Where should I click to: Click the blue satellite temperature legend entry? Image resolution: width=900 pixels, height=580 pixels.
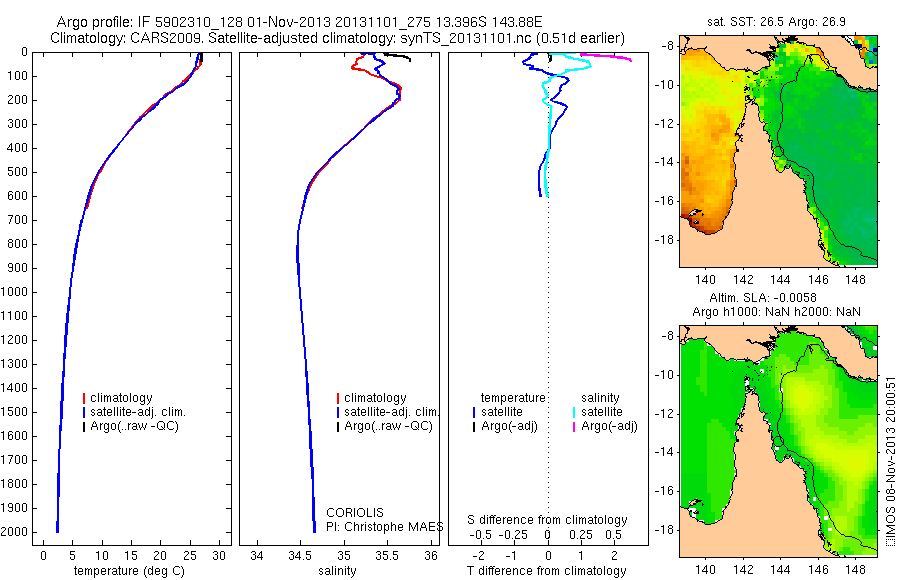pos(498,412)
